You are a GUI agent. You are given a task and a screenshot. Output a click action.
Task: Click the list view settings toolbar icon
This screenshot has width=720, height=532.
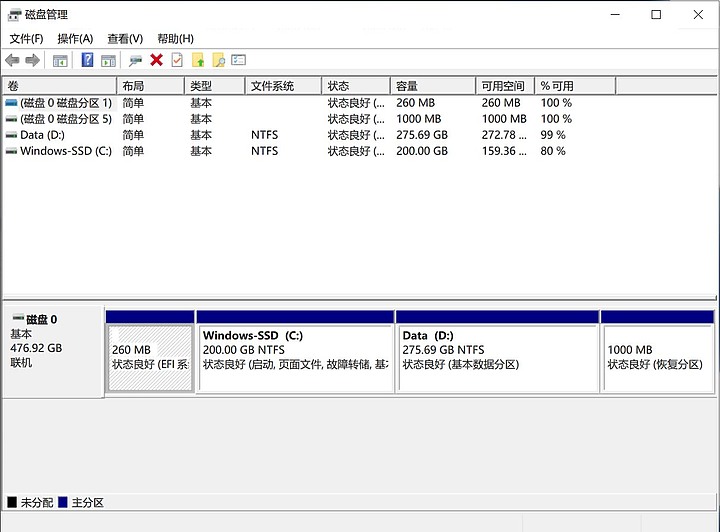tap(238, 60)
